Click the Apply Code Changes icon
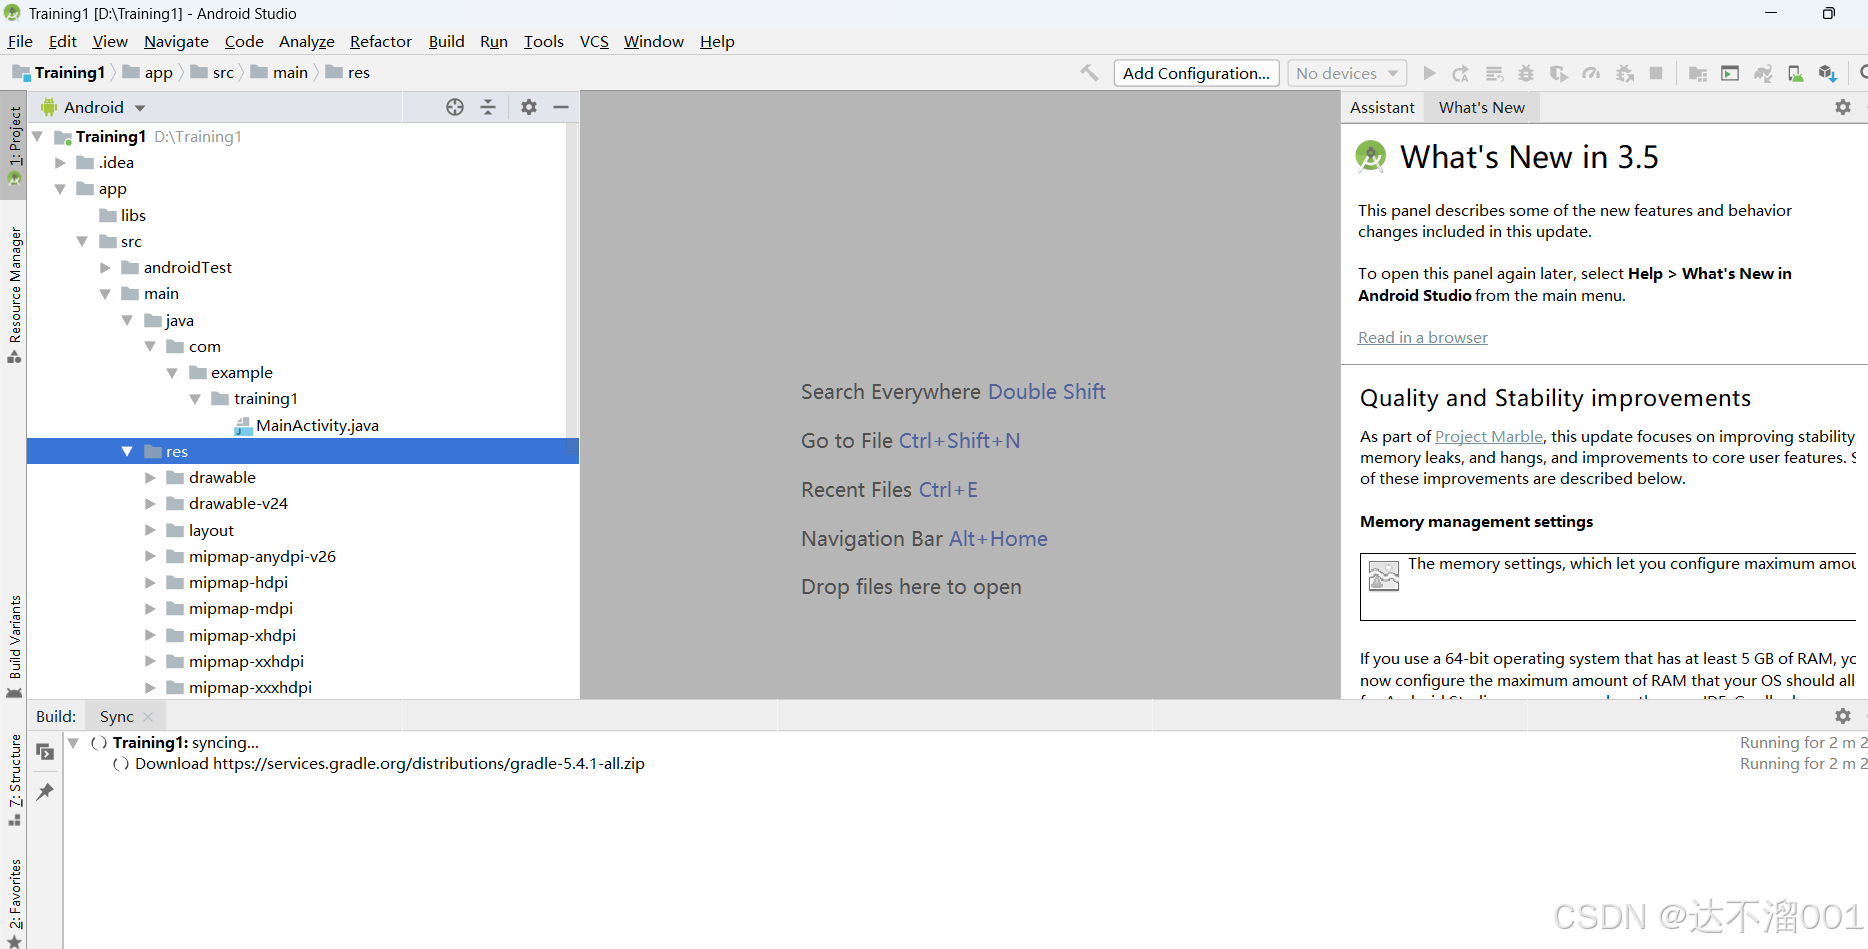The width and height of the screenshot is (1868, 949). [1494, 73]
